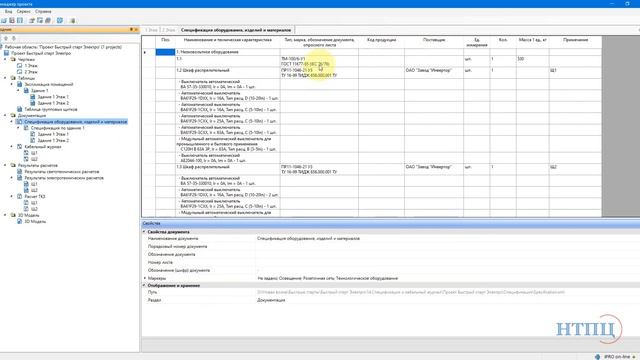Select 'Здание 1 Этаж 1' under Экспликация помещений
Viewport: 640px width, 360px height.
tap(53, 97)
